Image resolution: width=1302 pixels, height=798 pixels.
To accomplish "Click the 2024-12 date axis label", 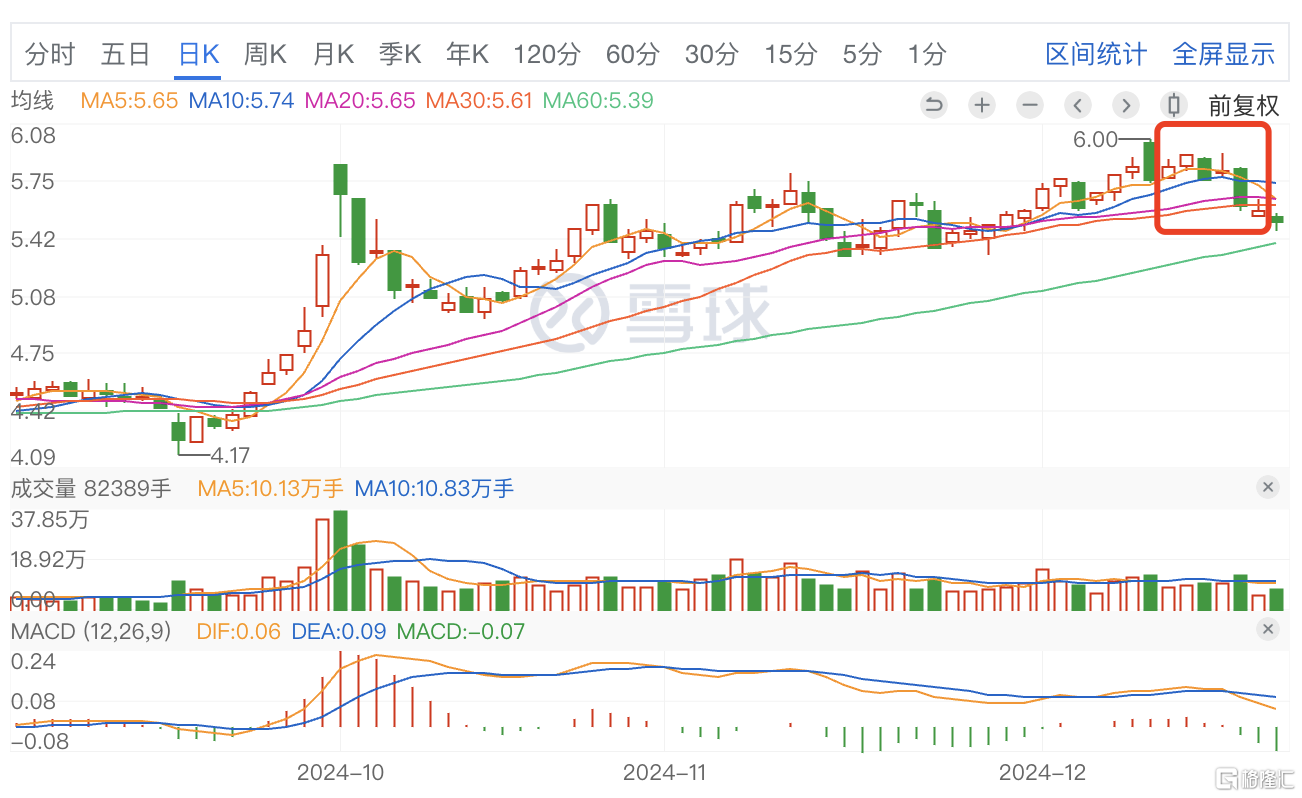I will [1042, 773].
